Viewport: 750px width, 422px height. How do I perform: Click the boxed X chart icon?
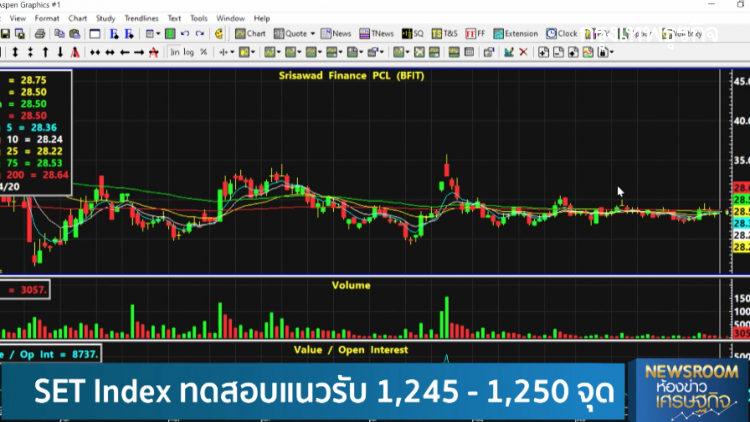(x=419, y=52)
